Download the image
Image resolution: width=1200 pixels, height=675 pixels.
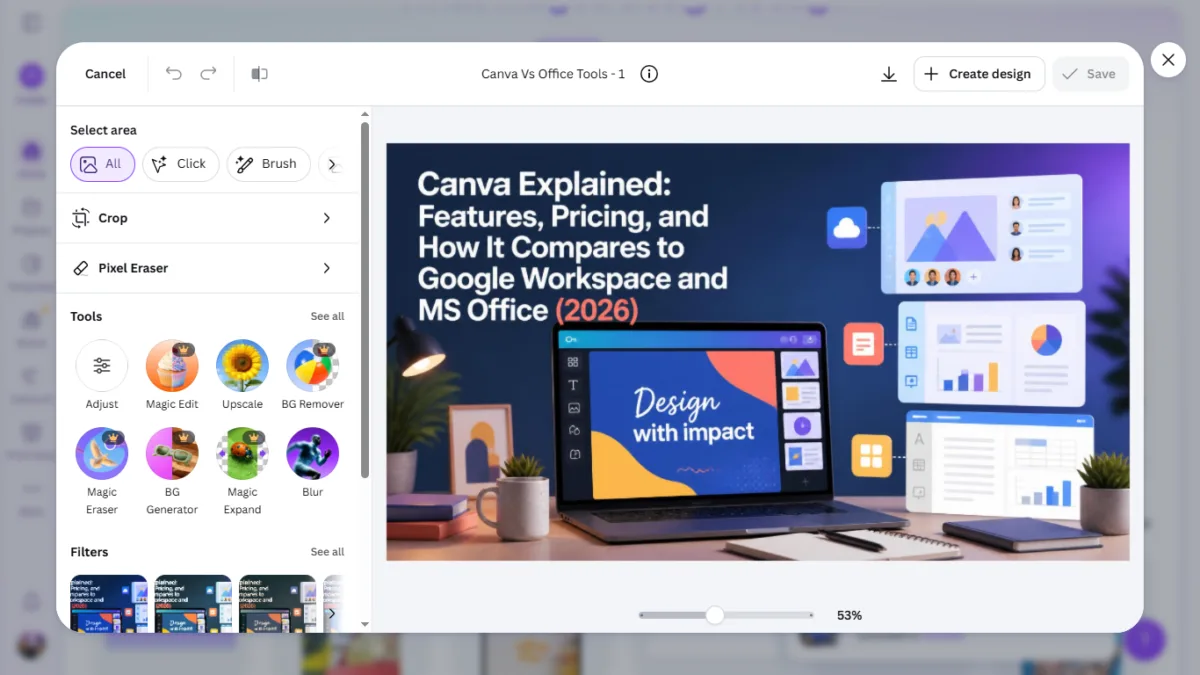[x=888, y=74]
